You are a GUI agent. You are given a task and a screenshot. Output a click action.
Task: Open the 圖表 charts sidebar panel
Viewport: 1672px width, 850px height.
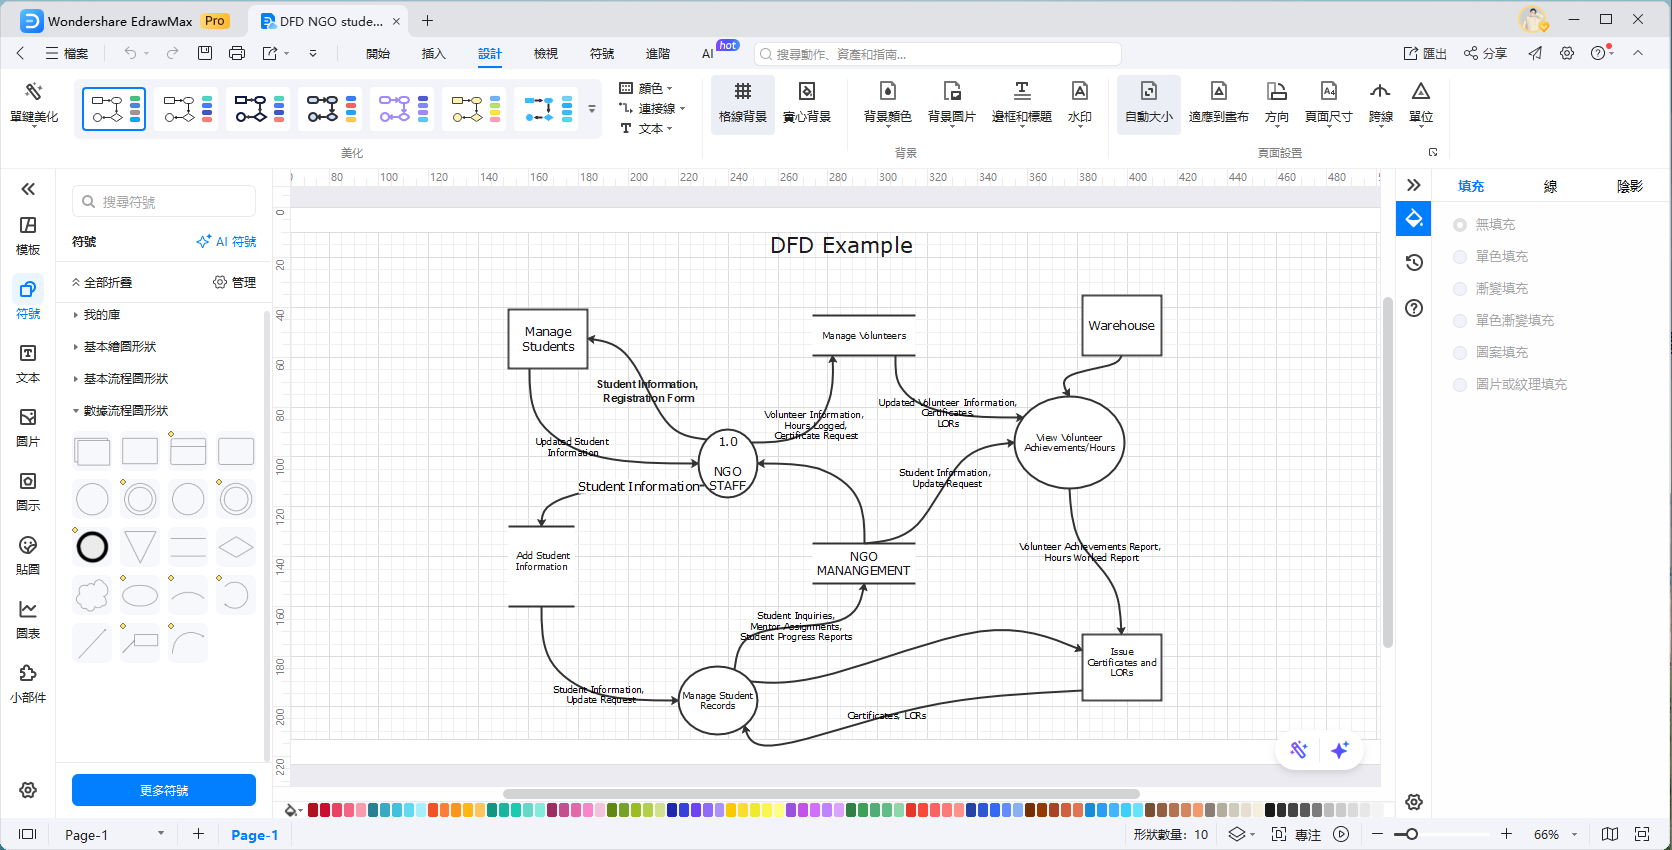pos(28,619)
